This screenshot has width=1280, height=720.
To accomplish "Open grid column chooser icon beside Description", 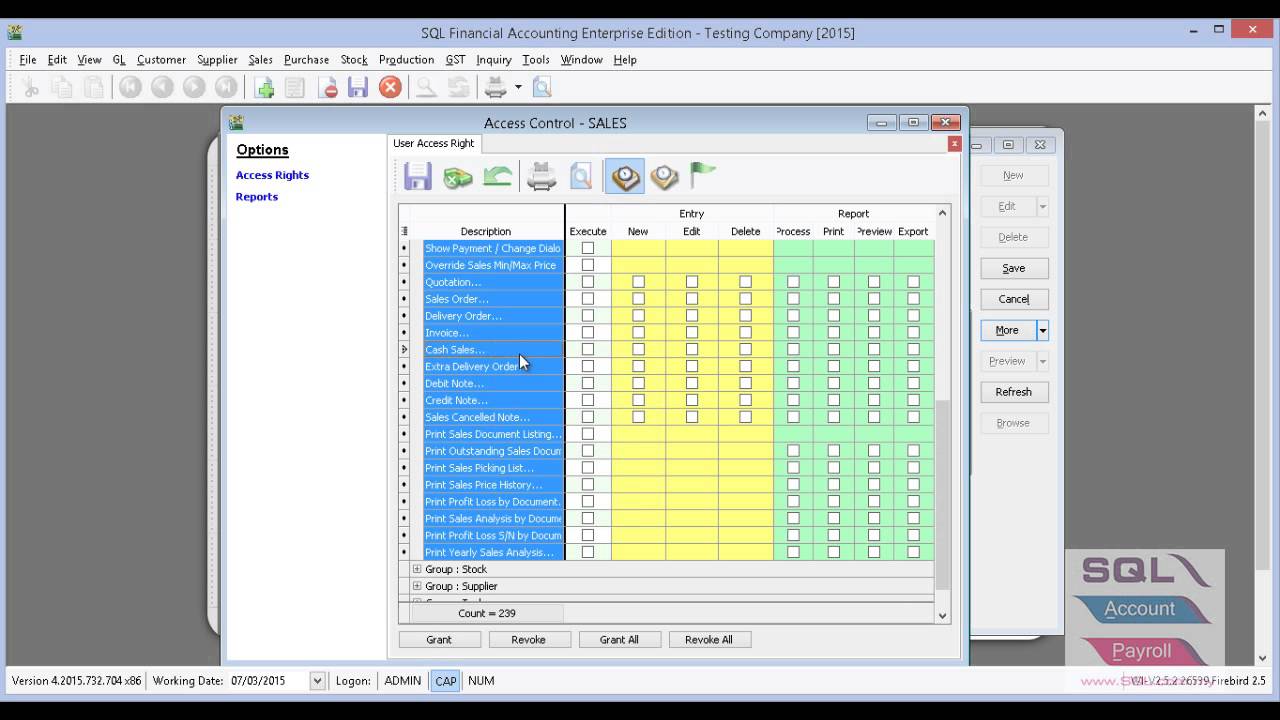I will point(404,231).
